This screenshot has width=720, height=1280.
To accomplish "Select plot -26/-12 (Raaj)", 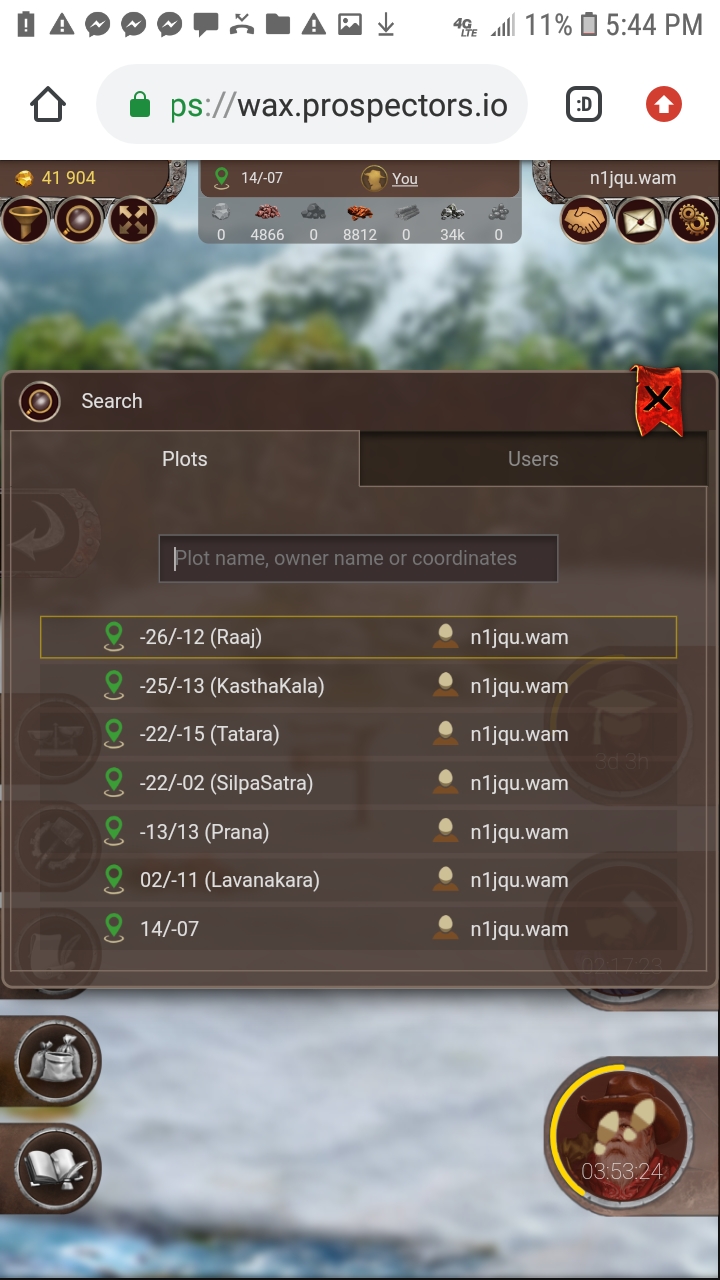I will click(358, 637).
